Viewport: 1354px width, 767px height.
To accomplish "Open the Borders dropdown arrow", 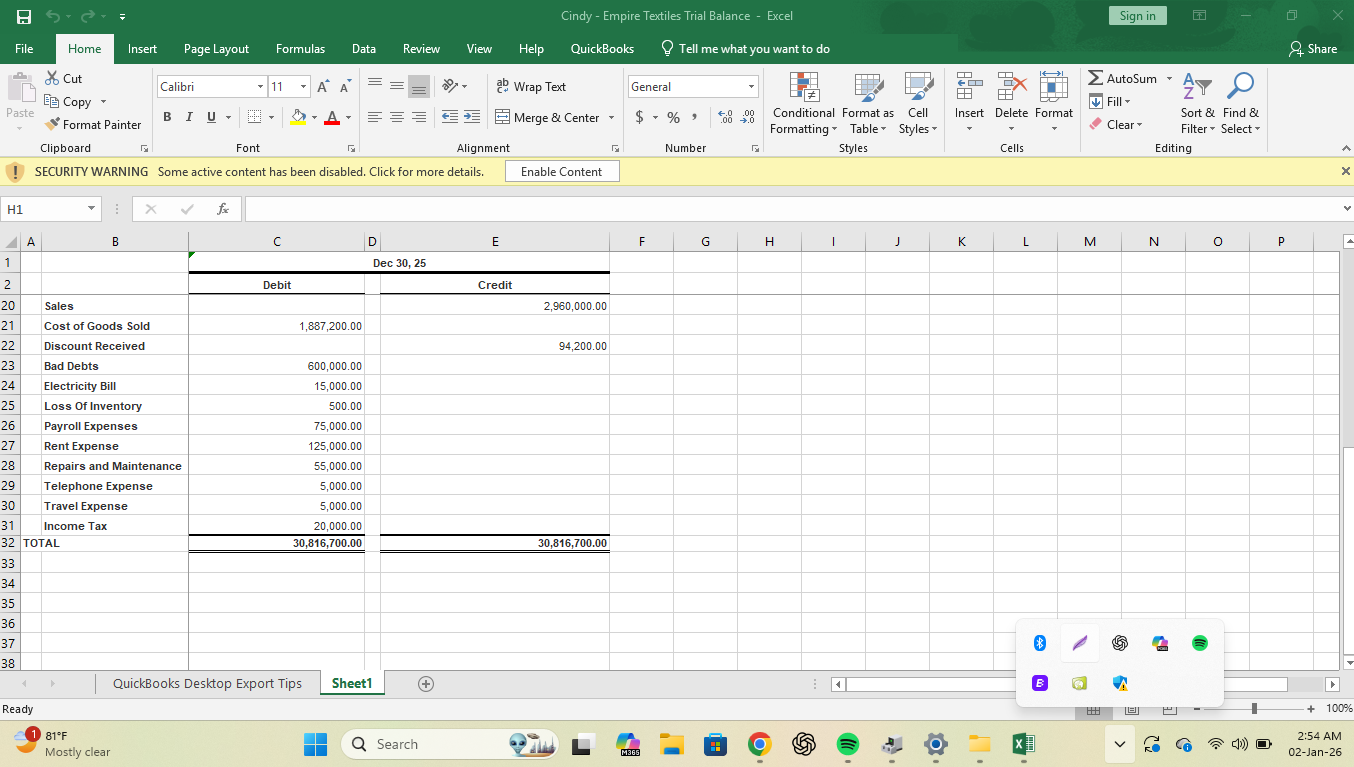I will [x=272, y=117].
